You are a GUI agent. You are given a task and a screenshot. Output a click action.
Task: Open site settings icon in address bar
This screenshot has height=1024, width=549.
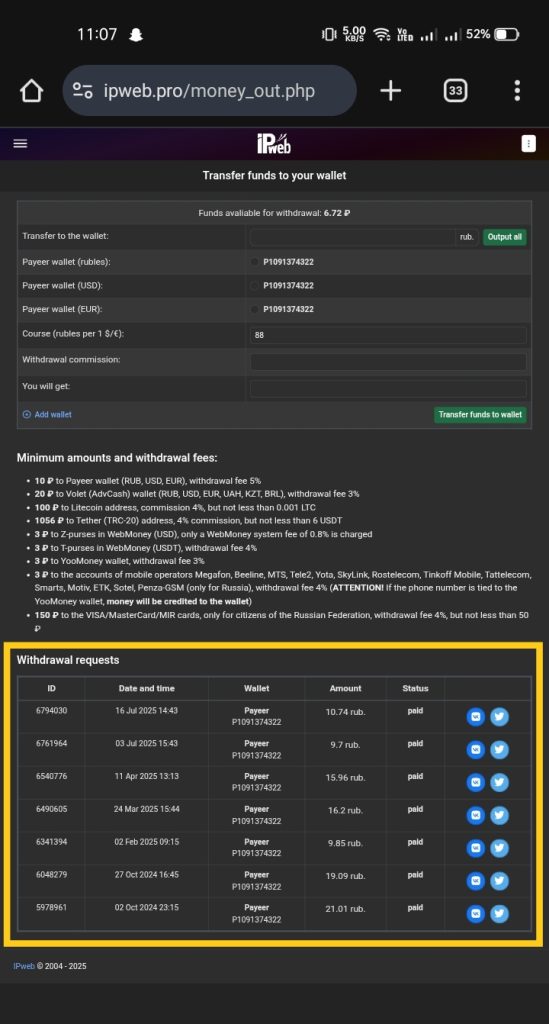[x=82, y=91]
